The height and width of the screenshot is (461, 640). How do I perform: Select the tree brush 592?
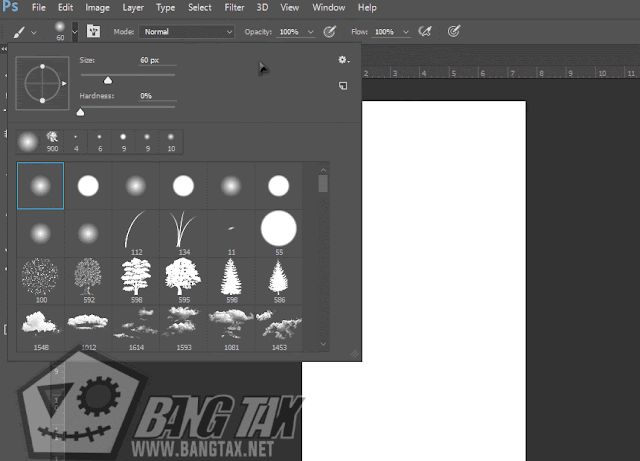click(x=88, y=281)
